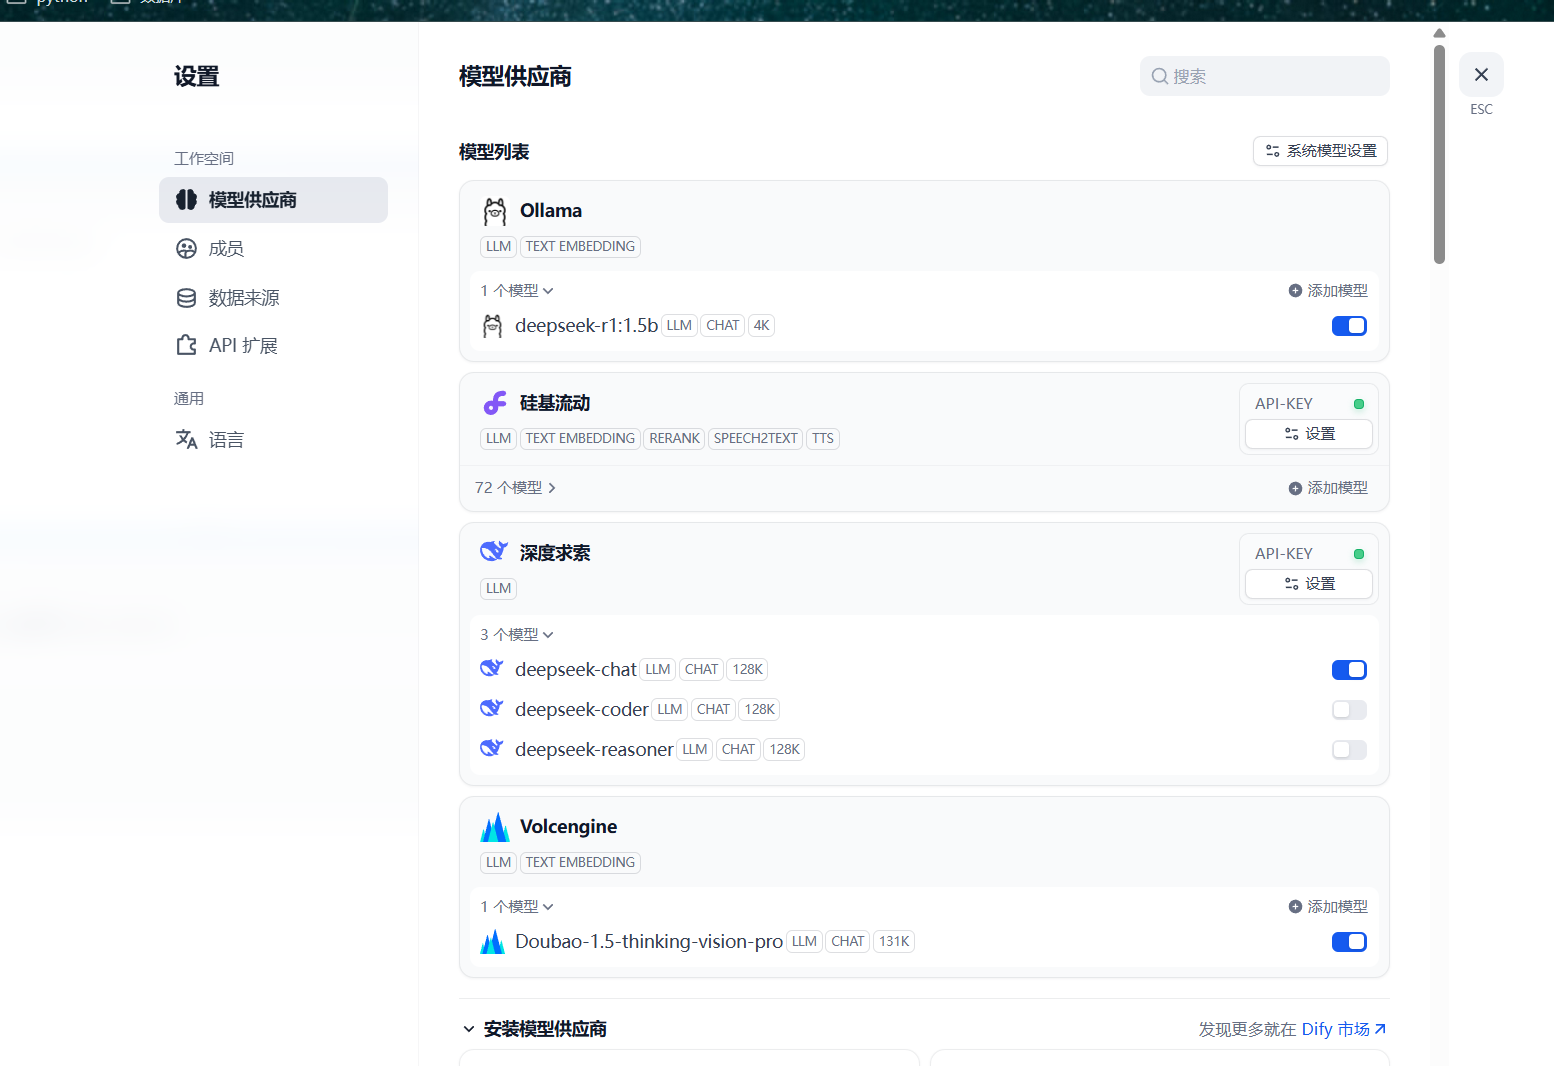The width and height of the screenshot is (1554, 1066).
Task: Select 模型供应商 in the sidebar
Action: [x=273, y=200]
